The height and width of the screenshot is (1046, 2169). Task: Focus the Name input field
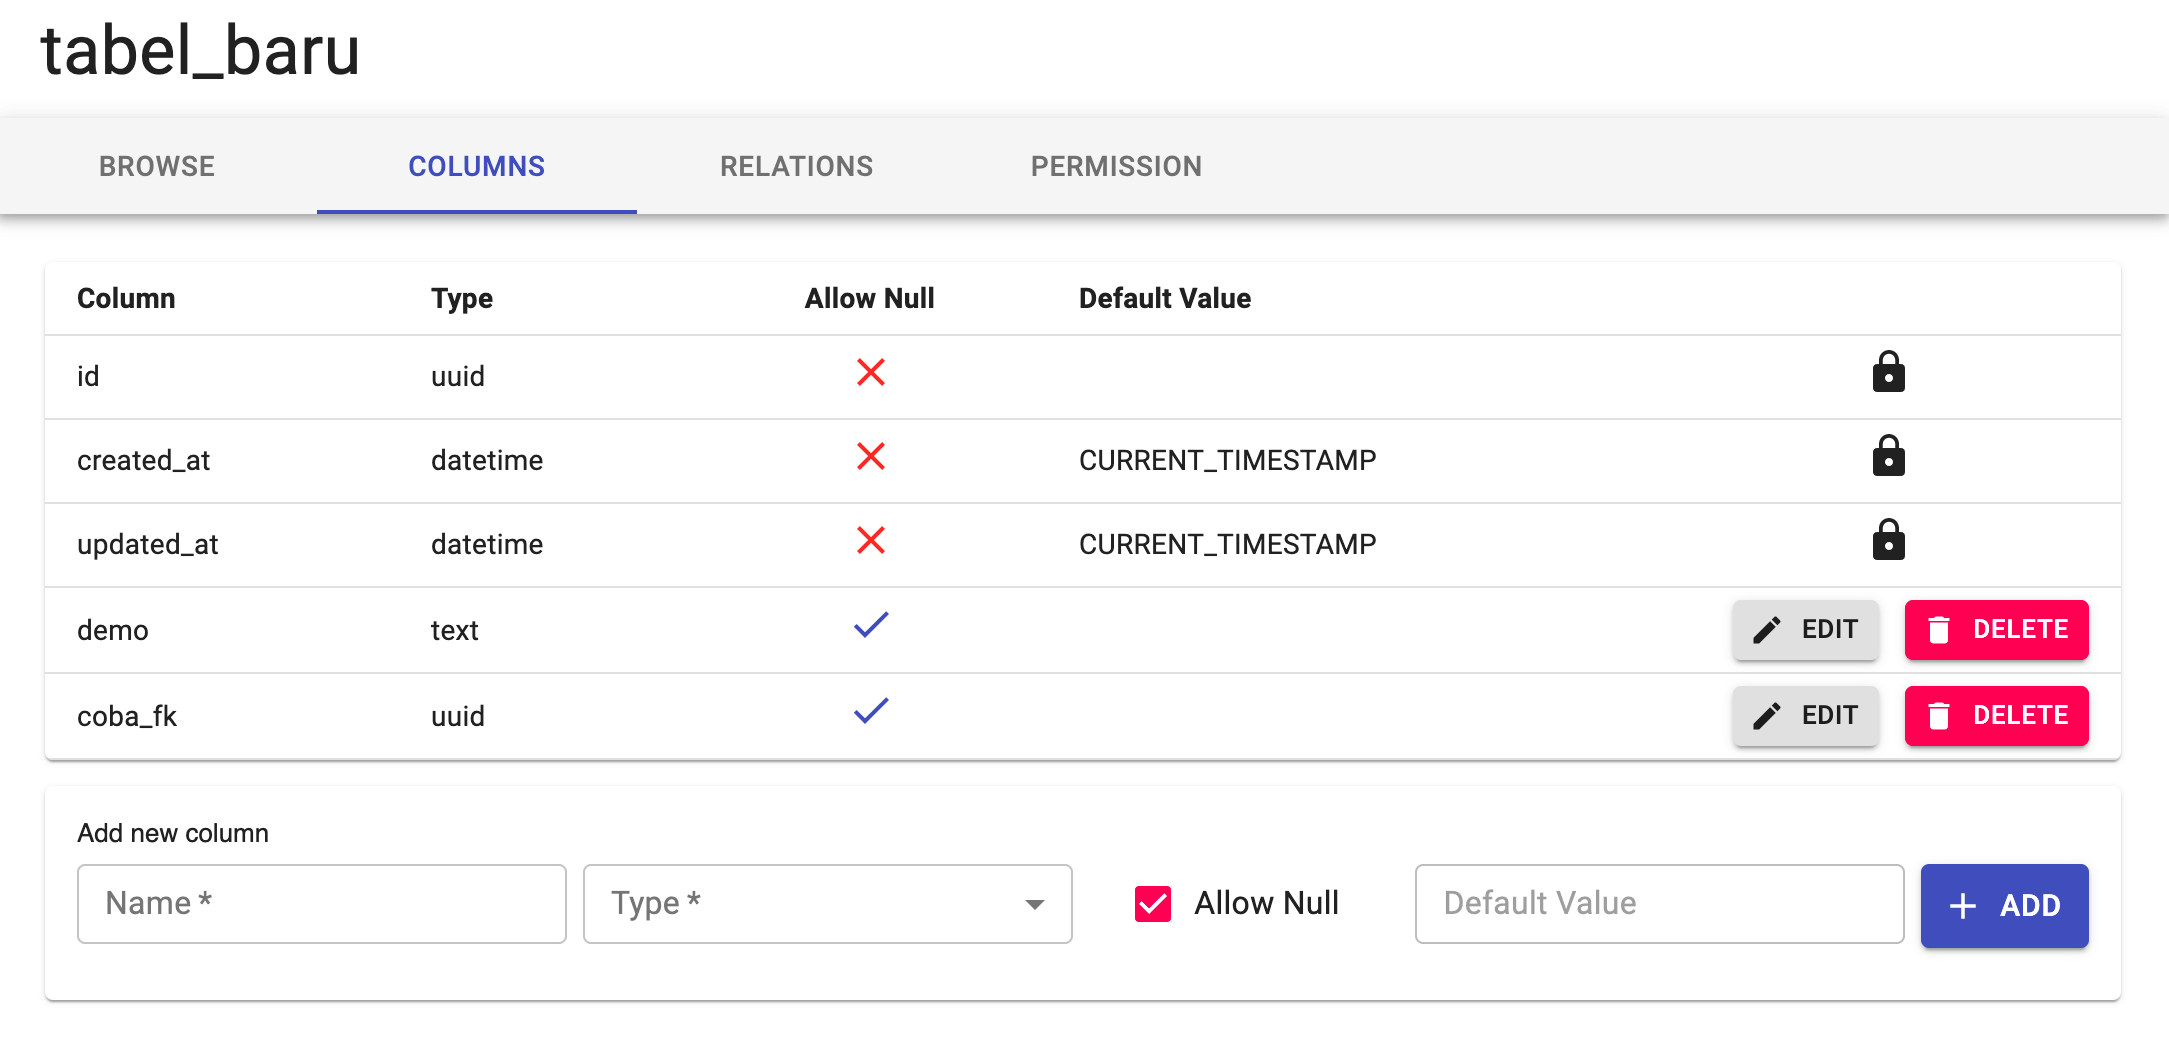pyautogui.click(x=322, y=904)
